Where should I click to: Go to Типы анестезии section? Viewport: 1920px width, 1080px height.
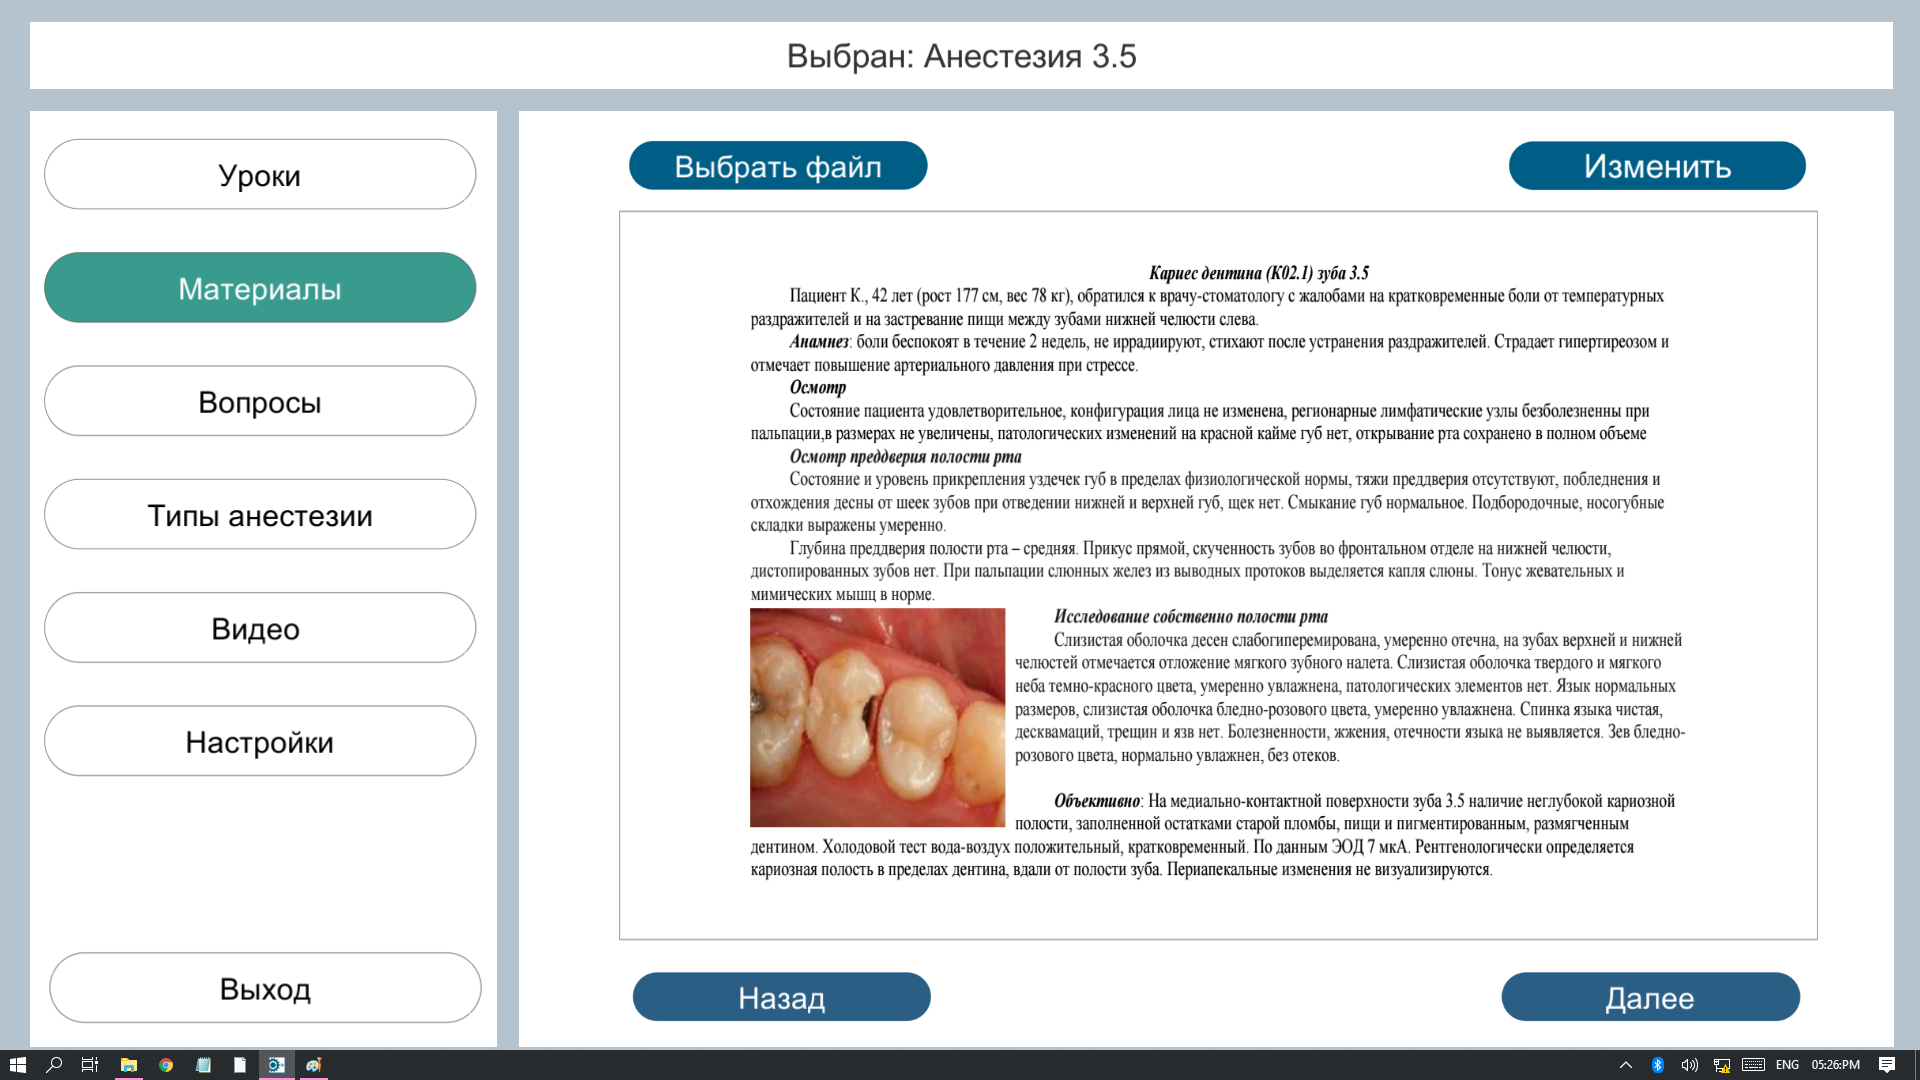point(260,515)
